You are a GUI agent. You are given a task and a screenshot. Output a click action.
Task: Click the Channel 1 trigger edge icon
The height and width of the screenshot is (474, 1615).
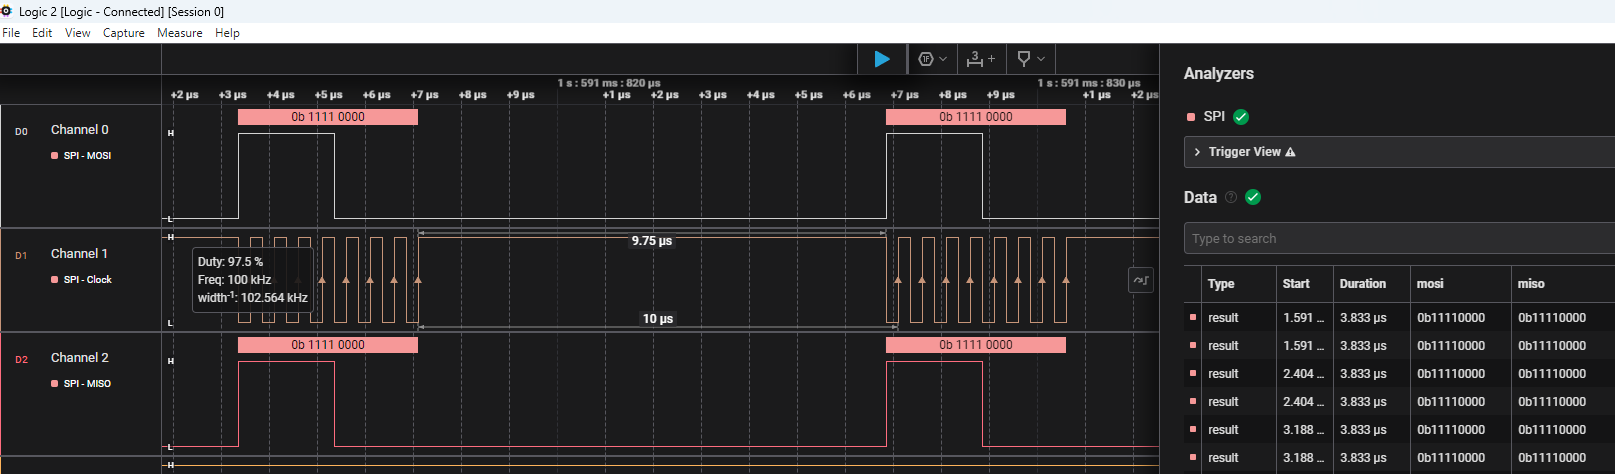pos(1140,281)
